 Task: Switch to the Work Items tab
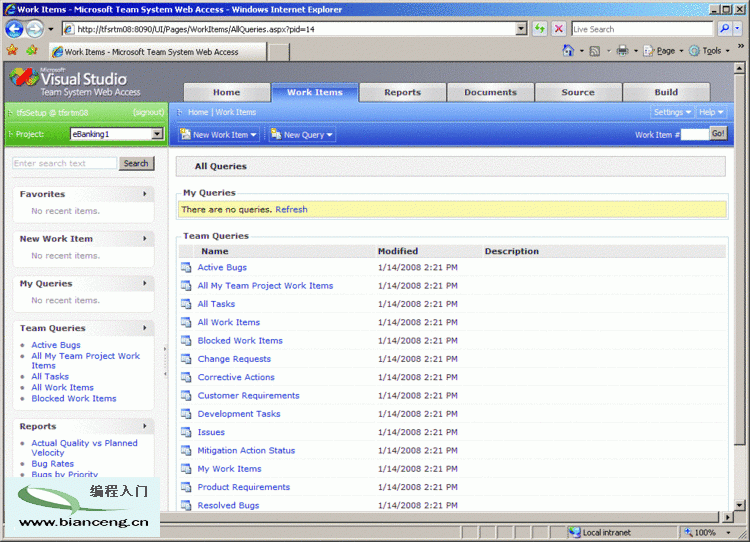[315, 92]
